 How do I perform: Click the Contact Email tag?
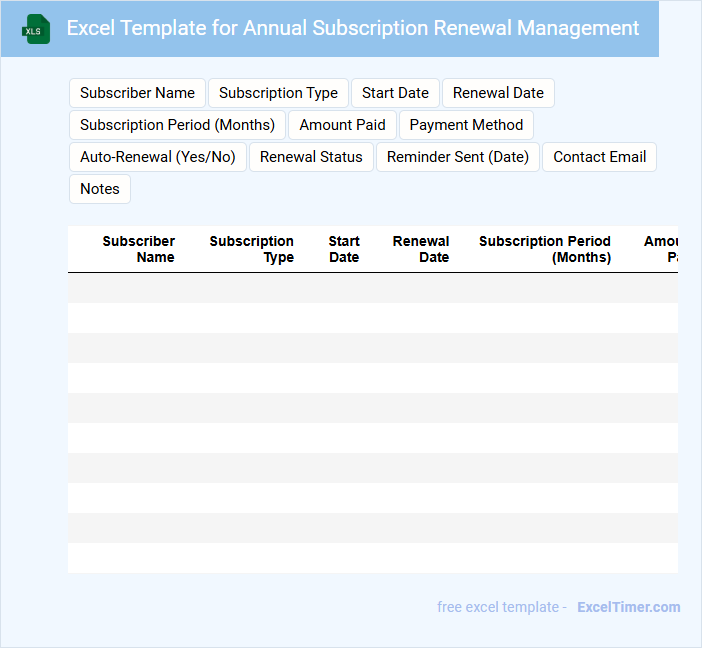599,157
